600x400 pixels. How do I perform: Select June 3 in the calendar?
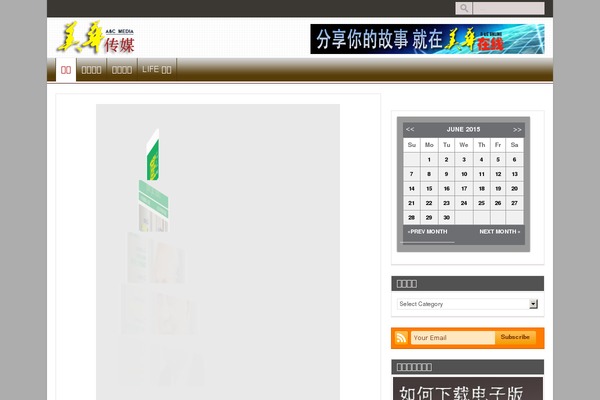click(464, 160)
